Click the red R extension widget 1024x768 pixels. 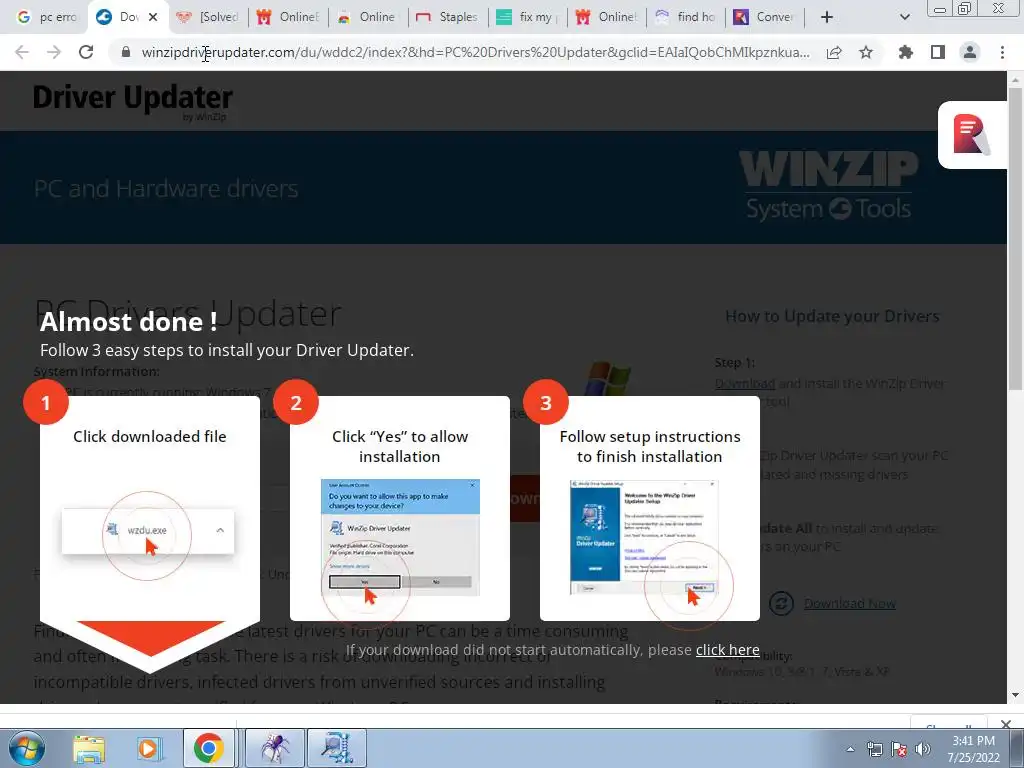[971, 135]
